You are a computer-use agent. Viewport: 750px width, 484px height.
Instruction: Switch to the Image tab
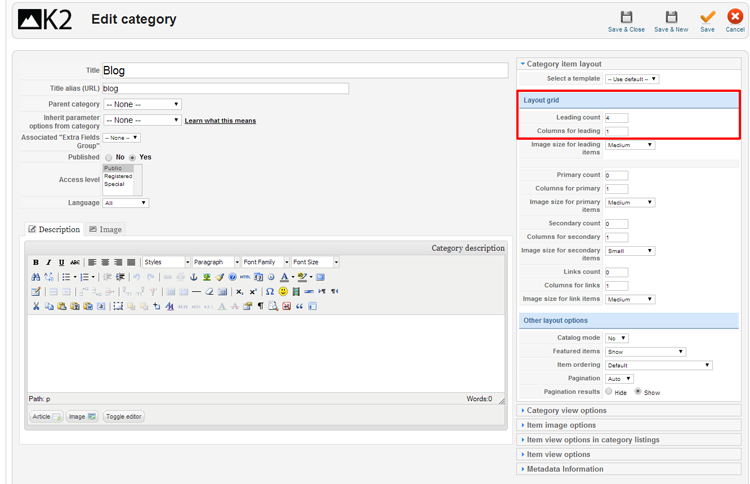(105, 229)
